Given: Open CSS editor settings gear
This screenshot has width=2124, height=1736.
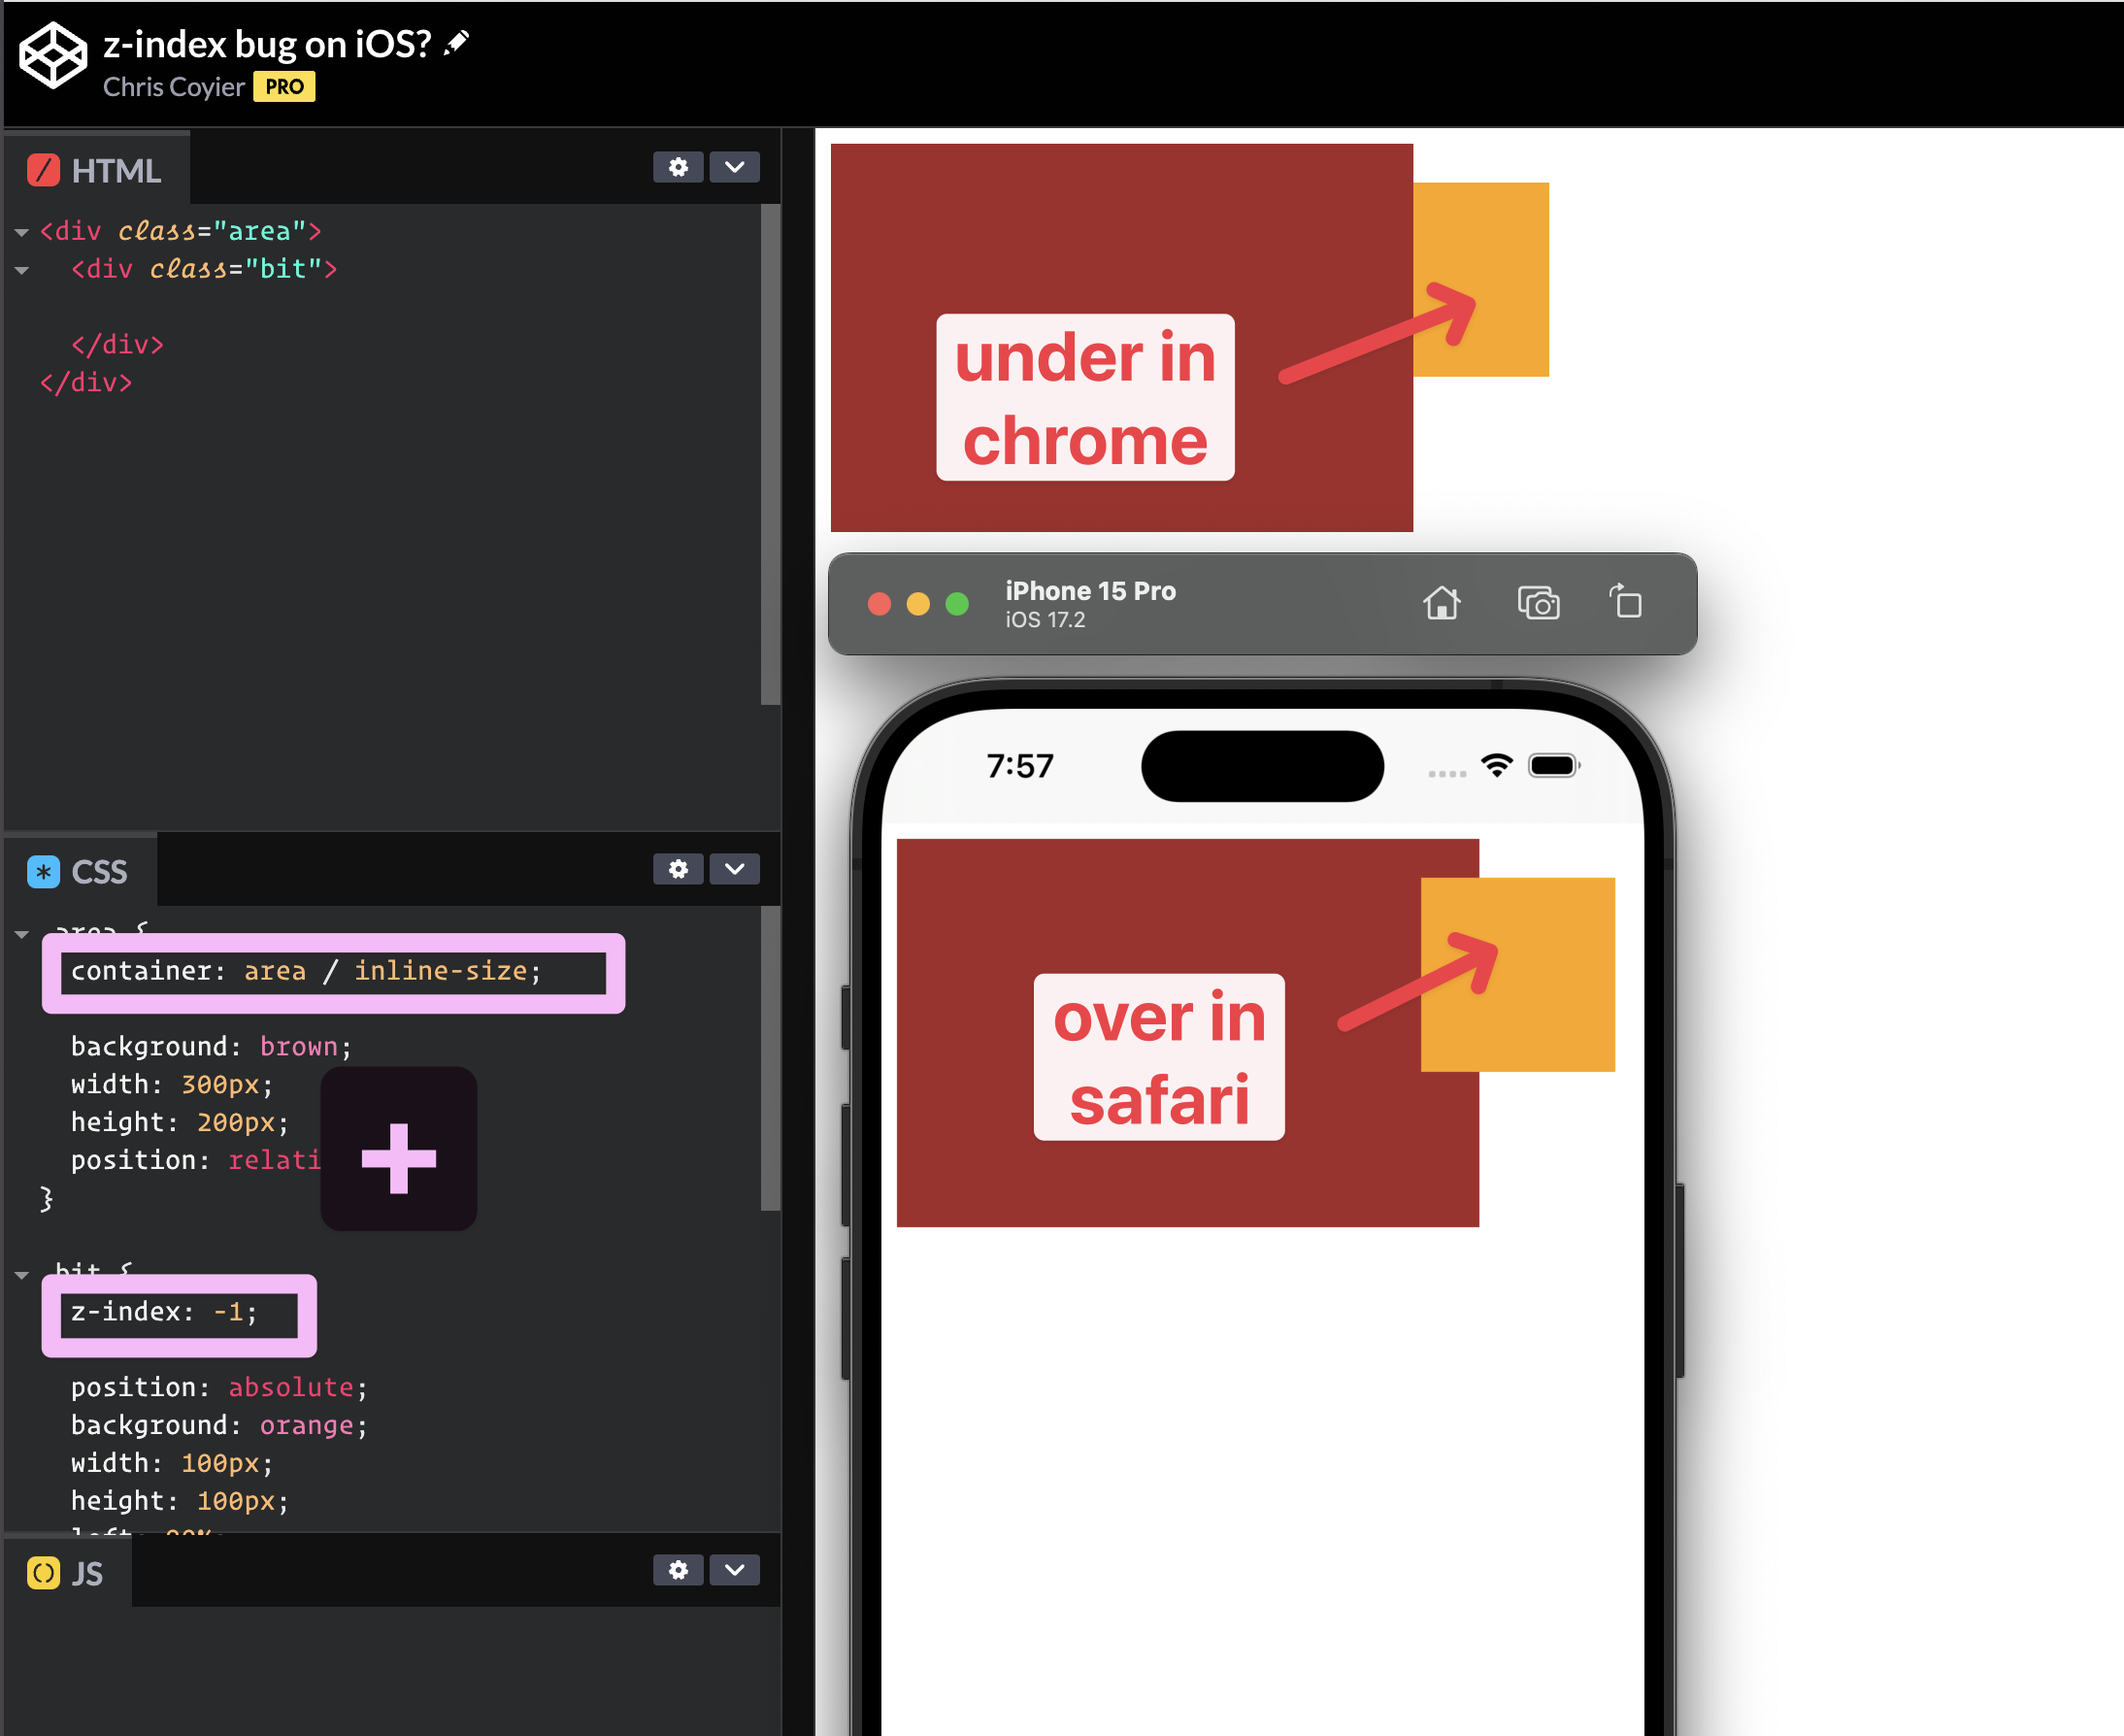Looking at the screenshot, I should [x=679, y=869].
